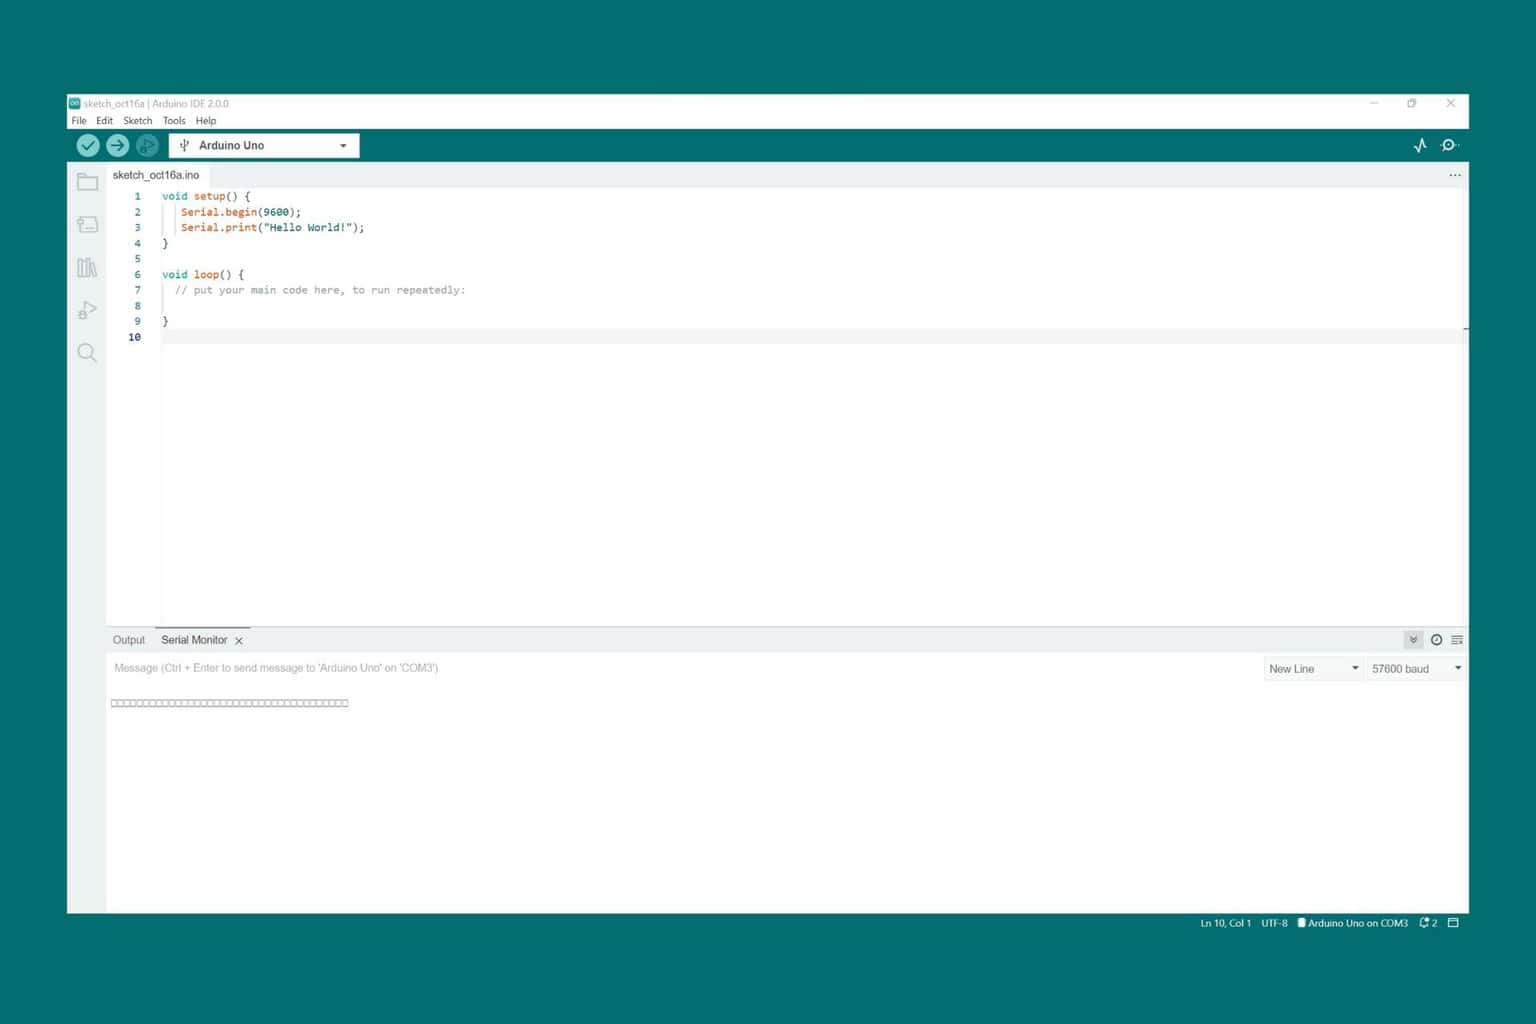Toggle bottom panel icon in status bar
The height and width of the screenshot is (1024, 1536).
click(1453, 923)
